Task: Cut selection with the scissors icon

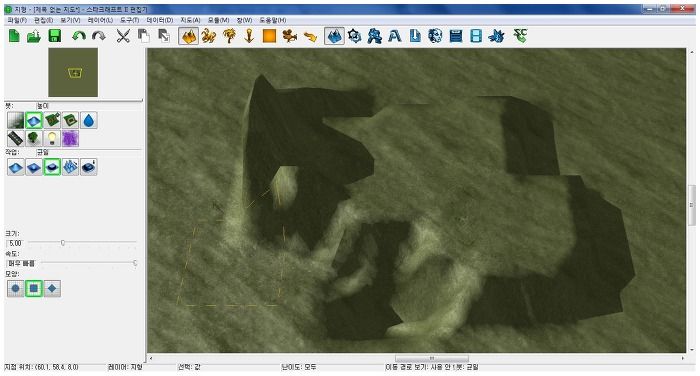Action: pos(123,36)
